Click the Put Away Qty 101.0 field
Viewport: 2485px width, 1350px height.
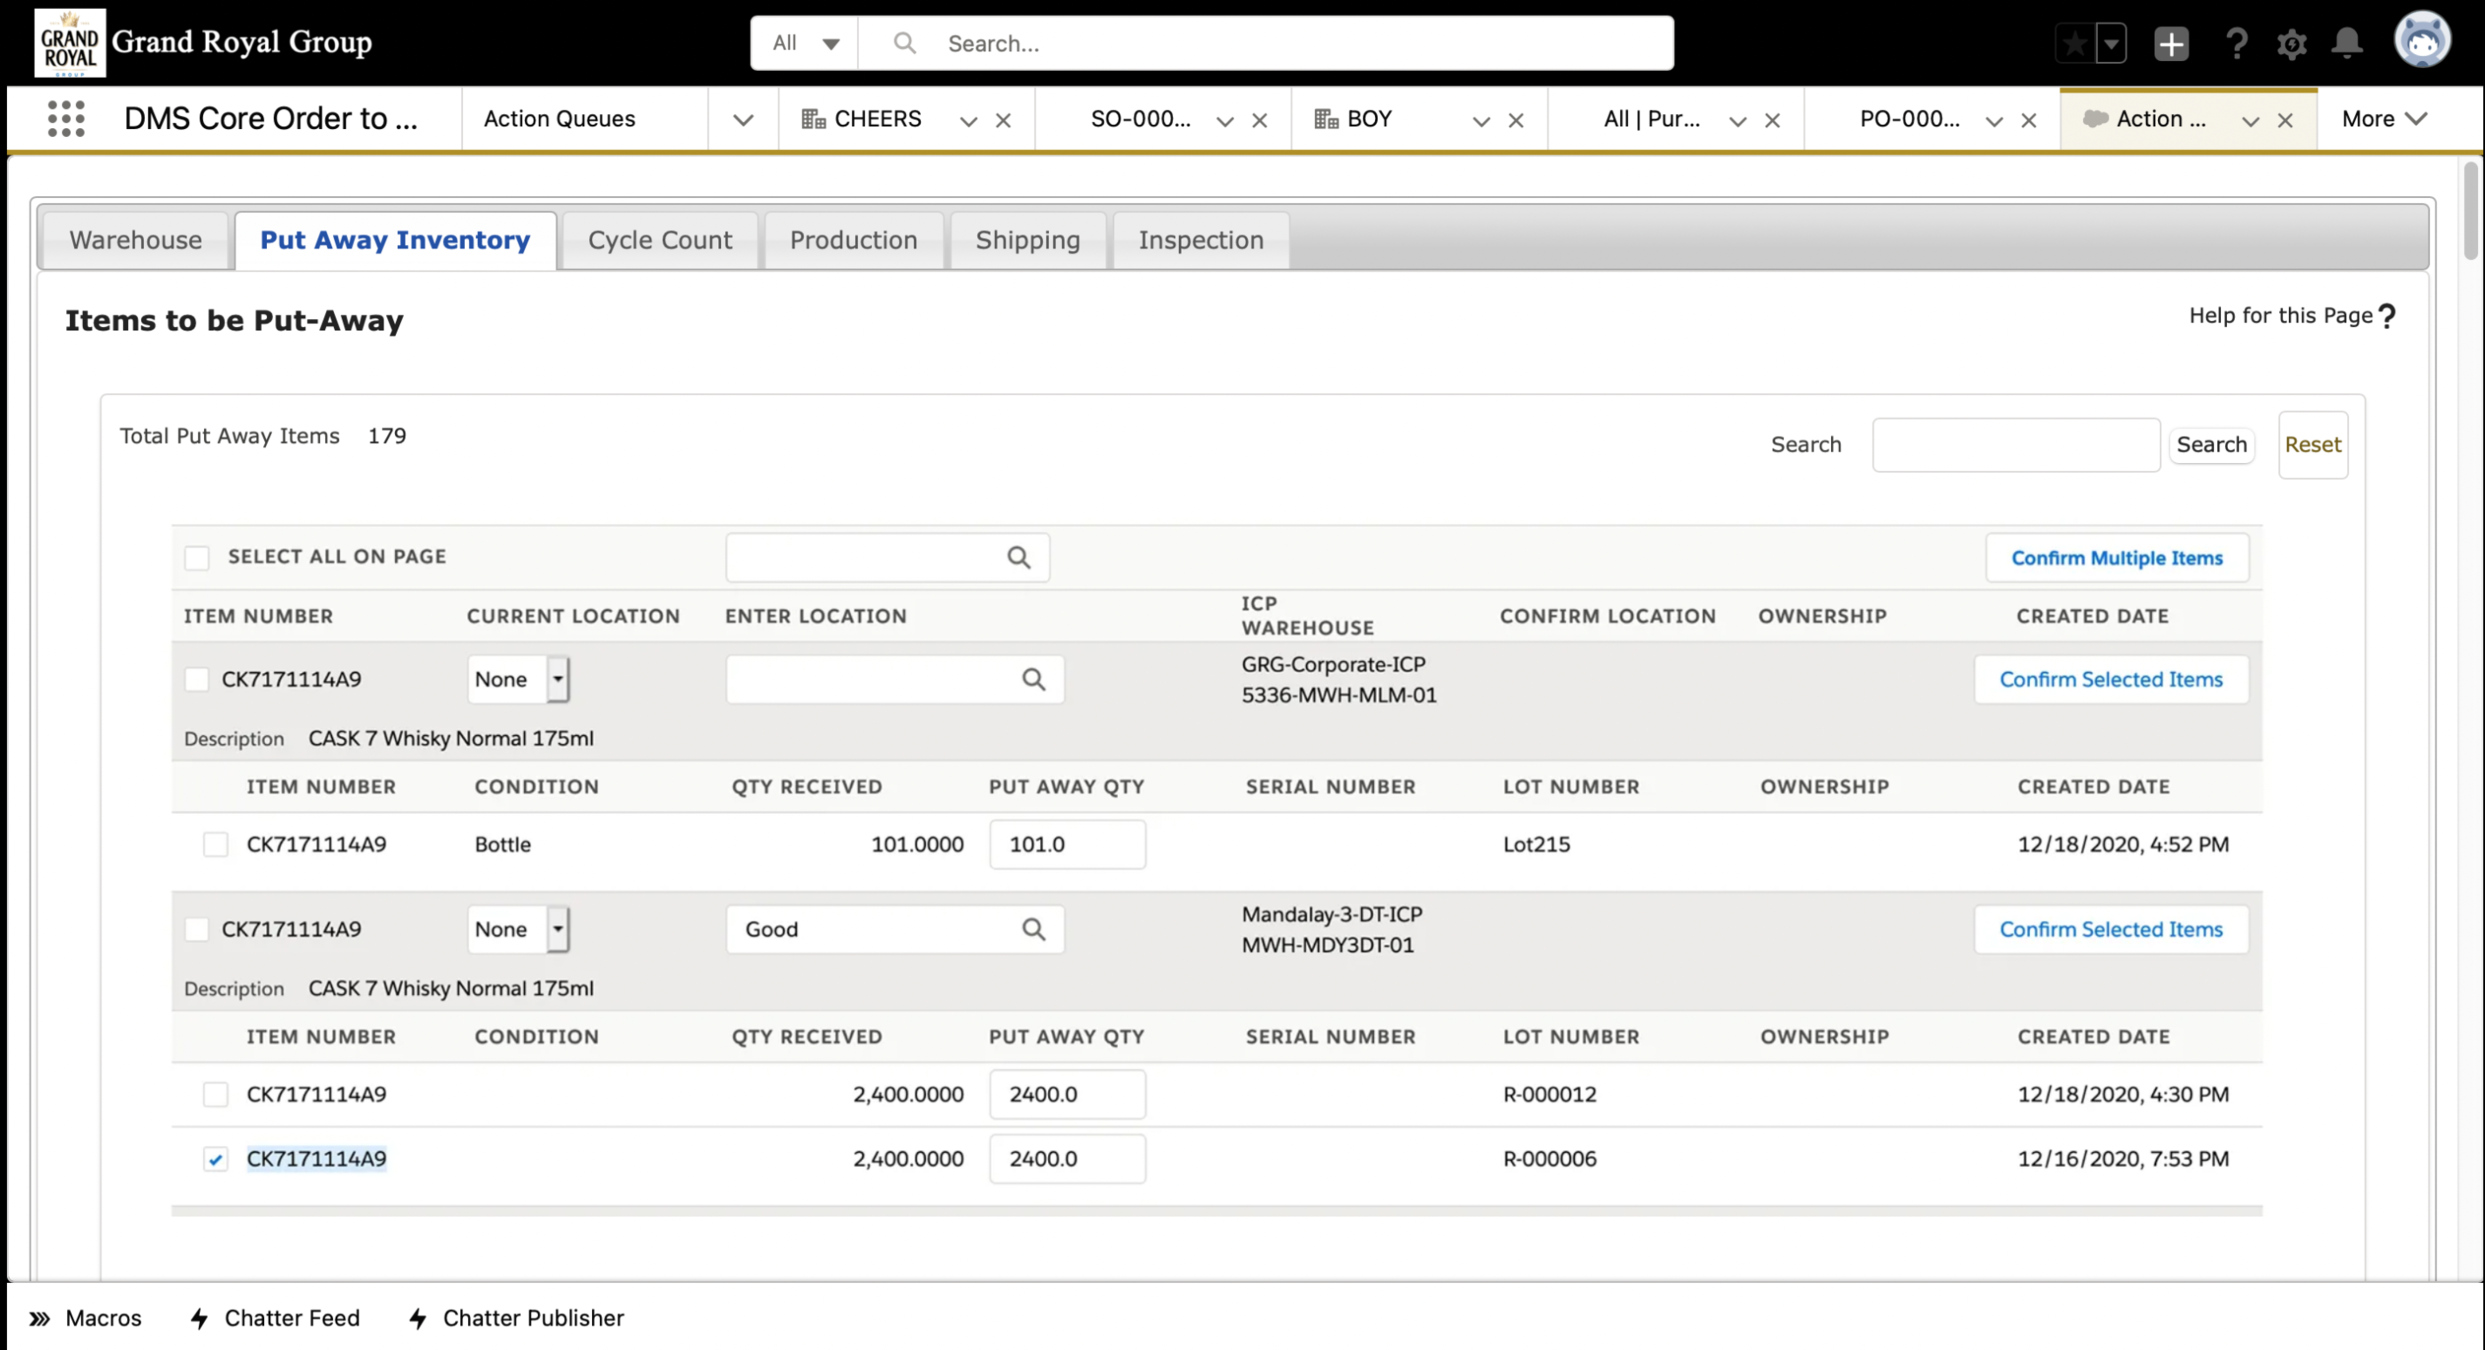1066,844
